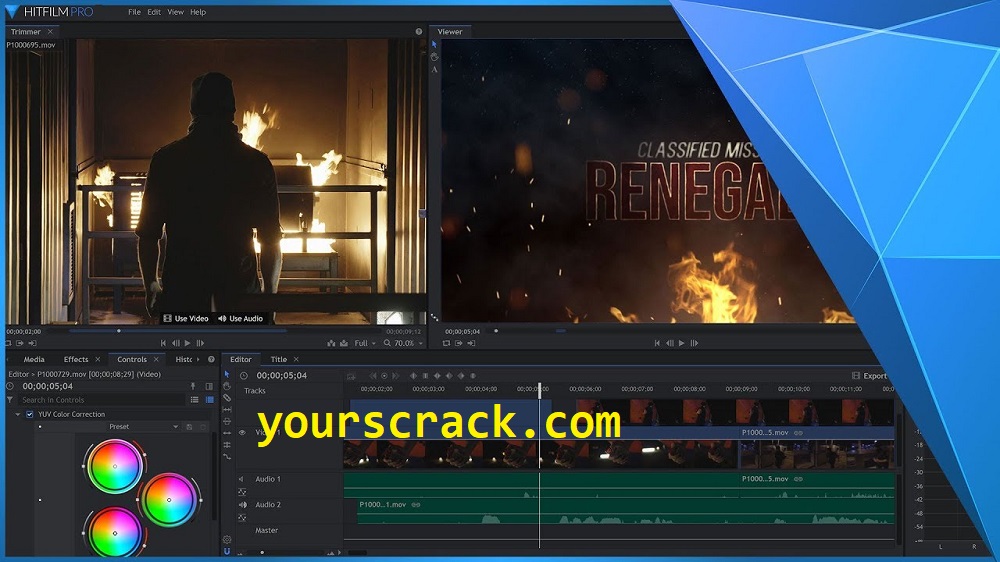The width and height of the screenshot is (1000, 562).
Task: Step back one frame in Trimmer
Action: [175, 343]
